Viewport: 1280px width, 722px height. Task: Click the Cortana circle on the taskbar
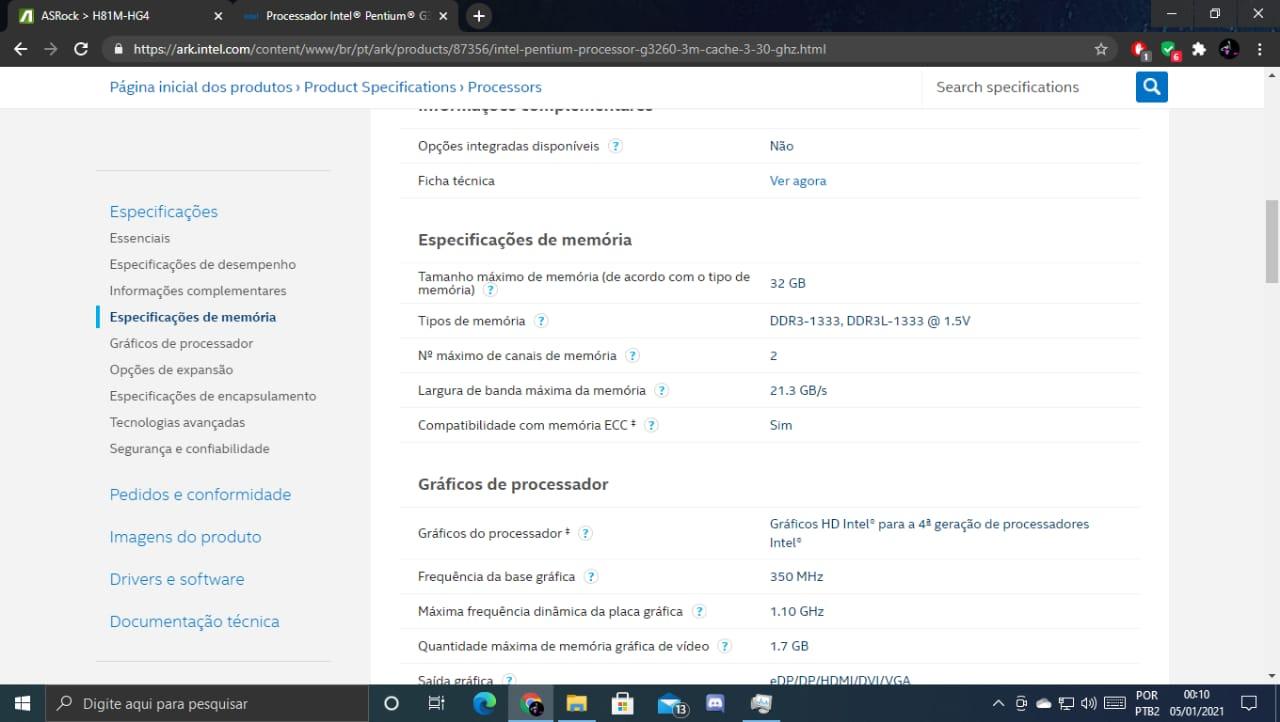[391, 703]
